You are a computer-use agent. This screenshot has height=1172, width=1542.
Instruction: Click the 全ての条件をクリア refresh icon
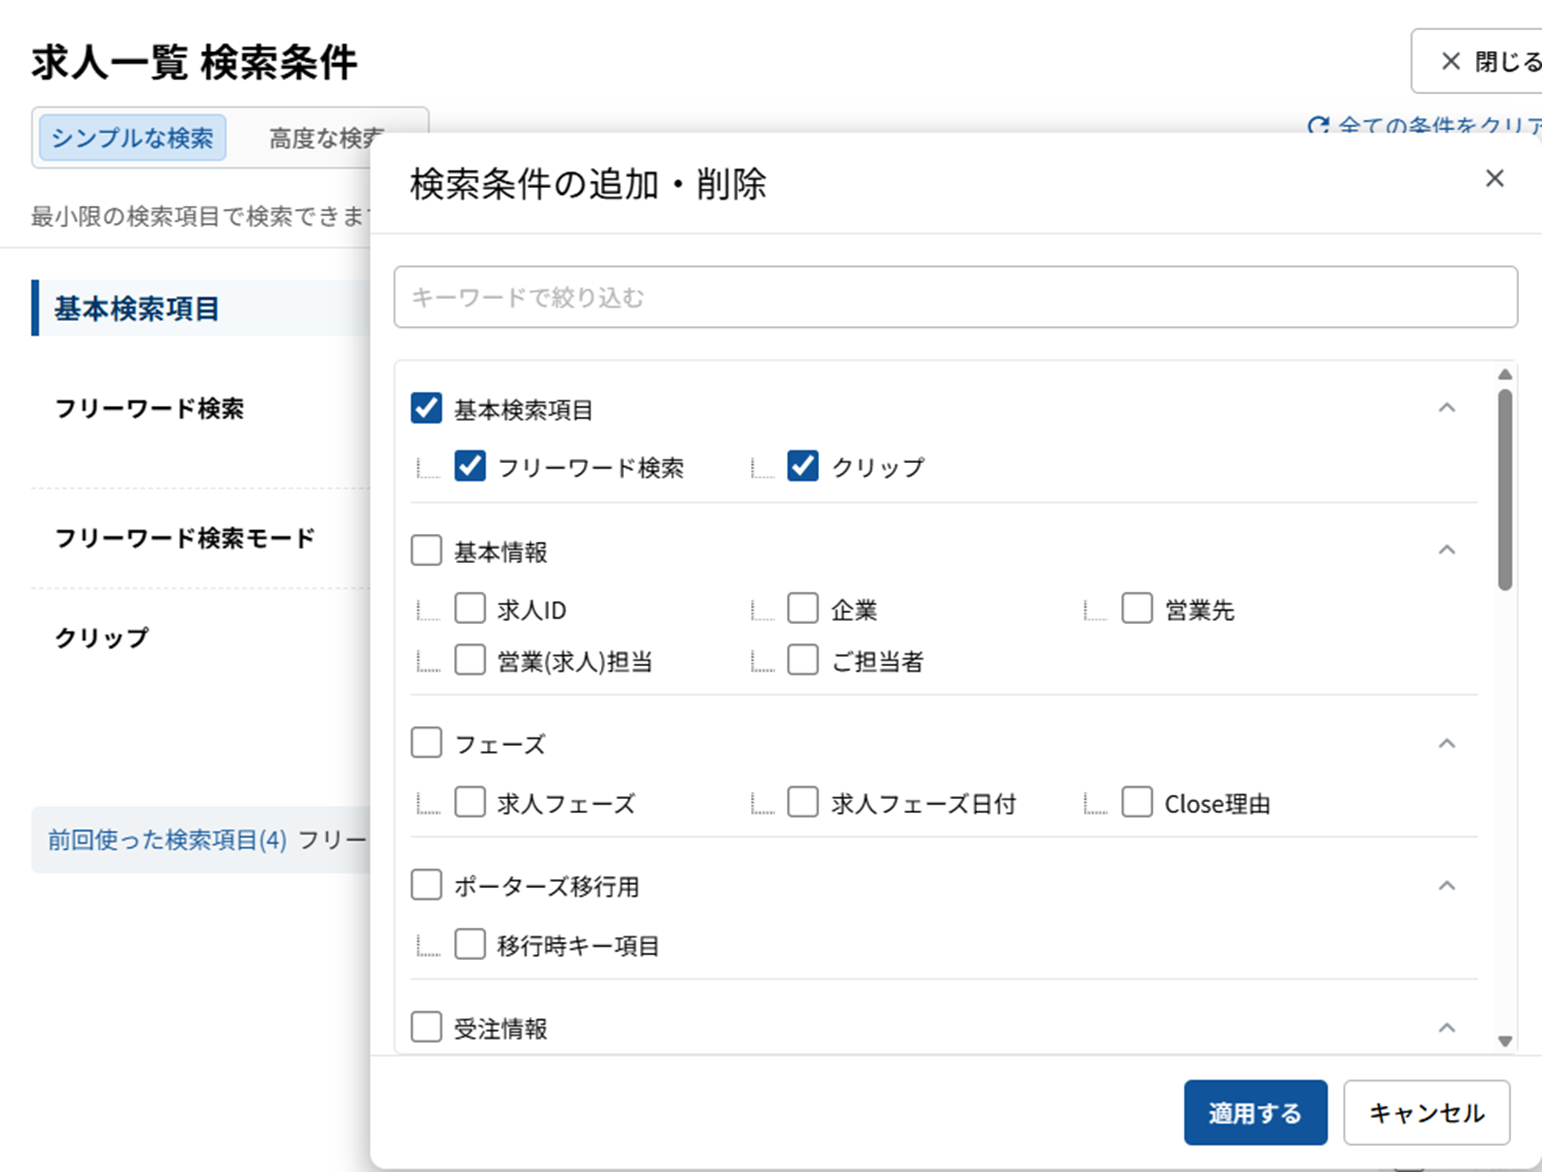pos(1318,125)
